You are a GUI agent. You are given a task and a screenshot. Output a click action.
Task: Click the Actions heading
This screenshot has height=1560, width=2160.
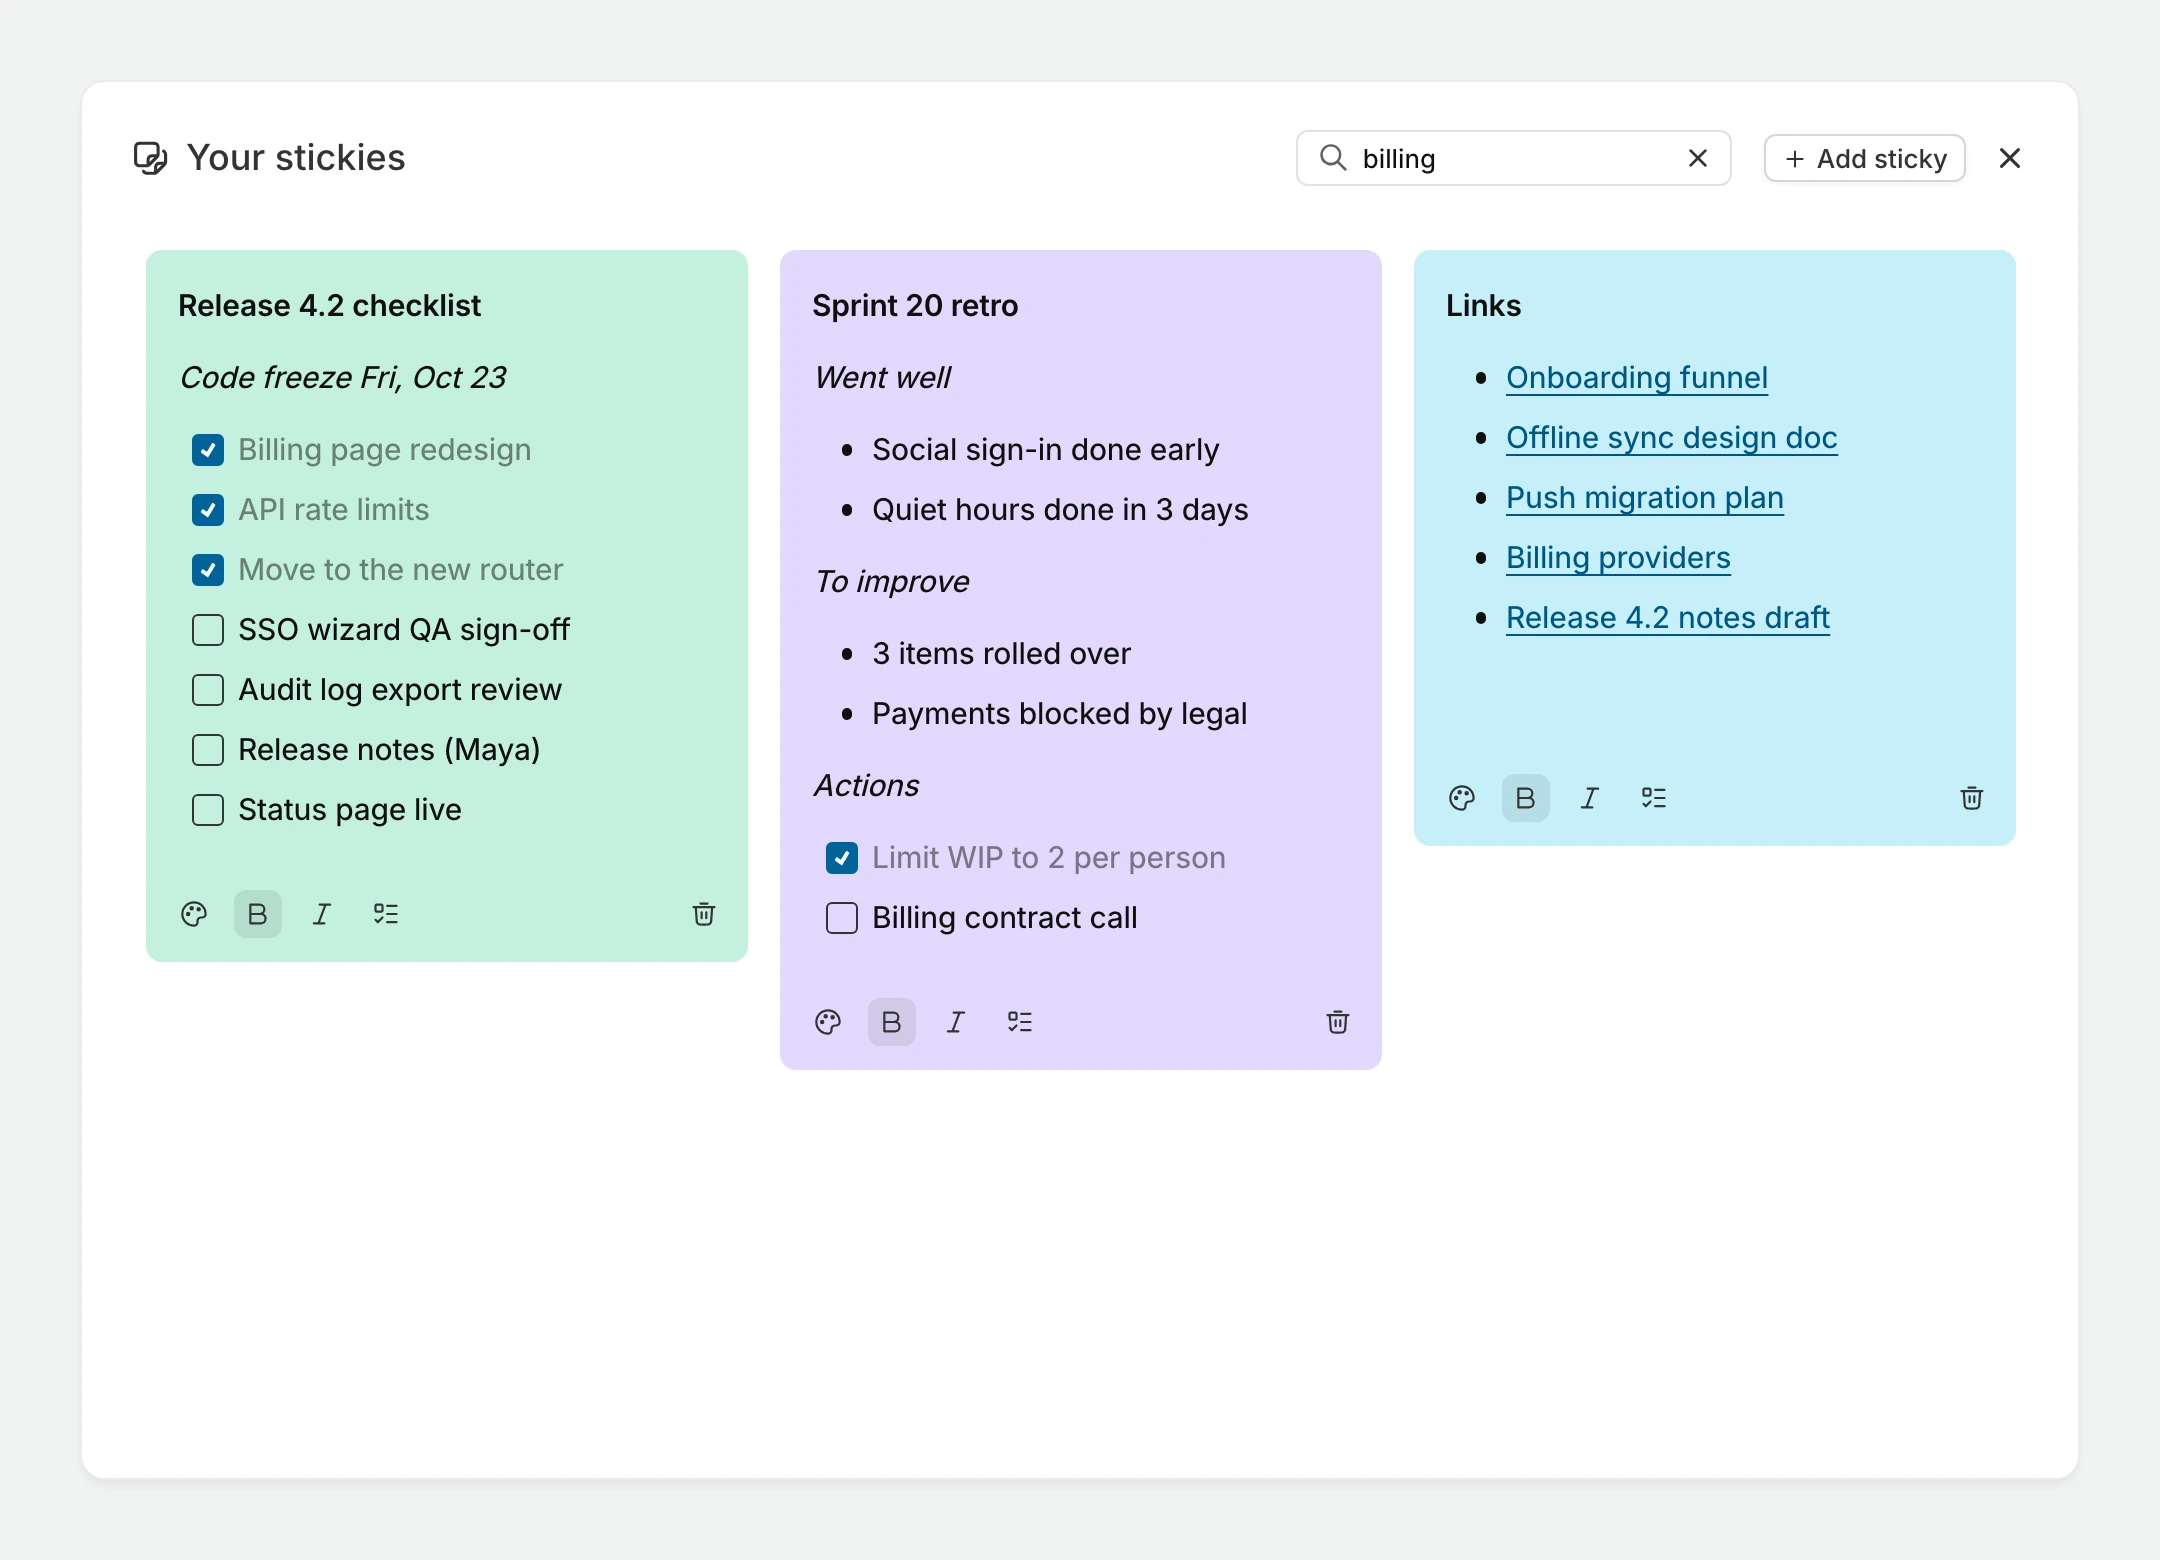(866, 786)
